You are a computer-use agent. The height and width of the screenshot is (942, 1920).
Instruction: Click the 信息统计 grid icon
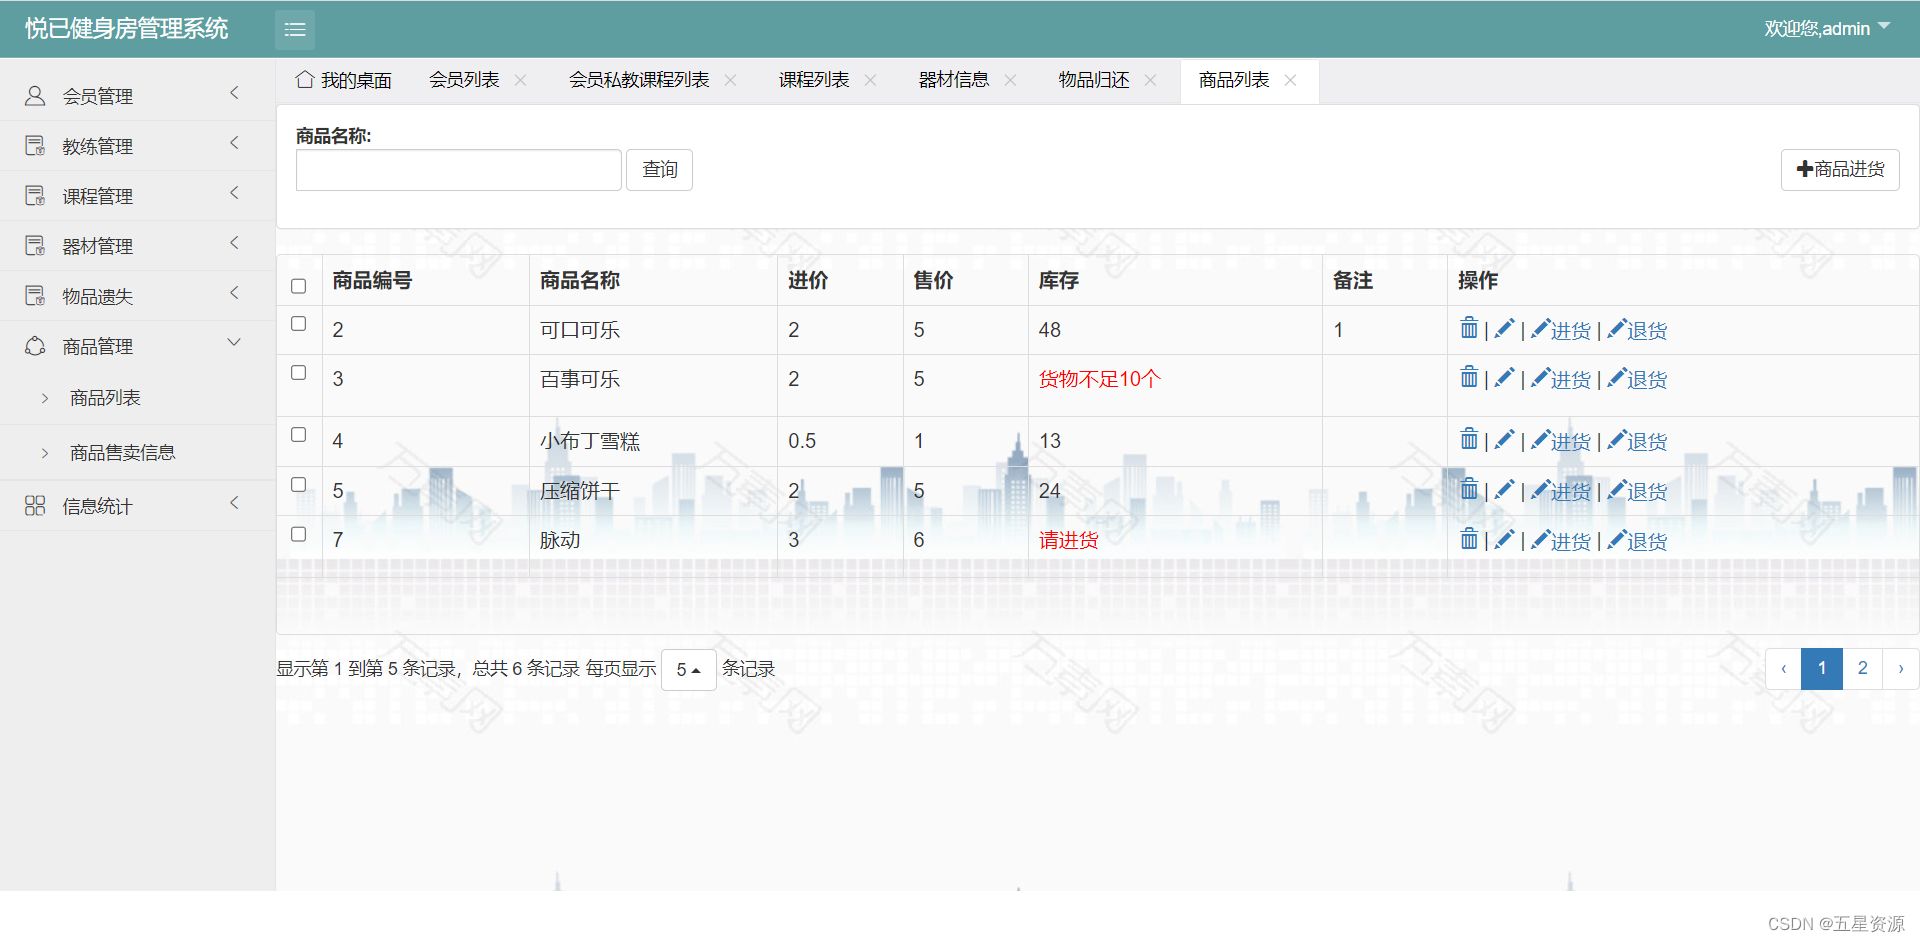click(x=35, y=506)
